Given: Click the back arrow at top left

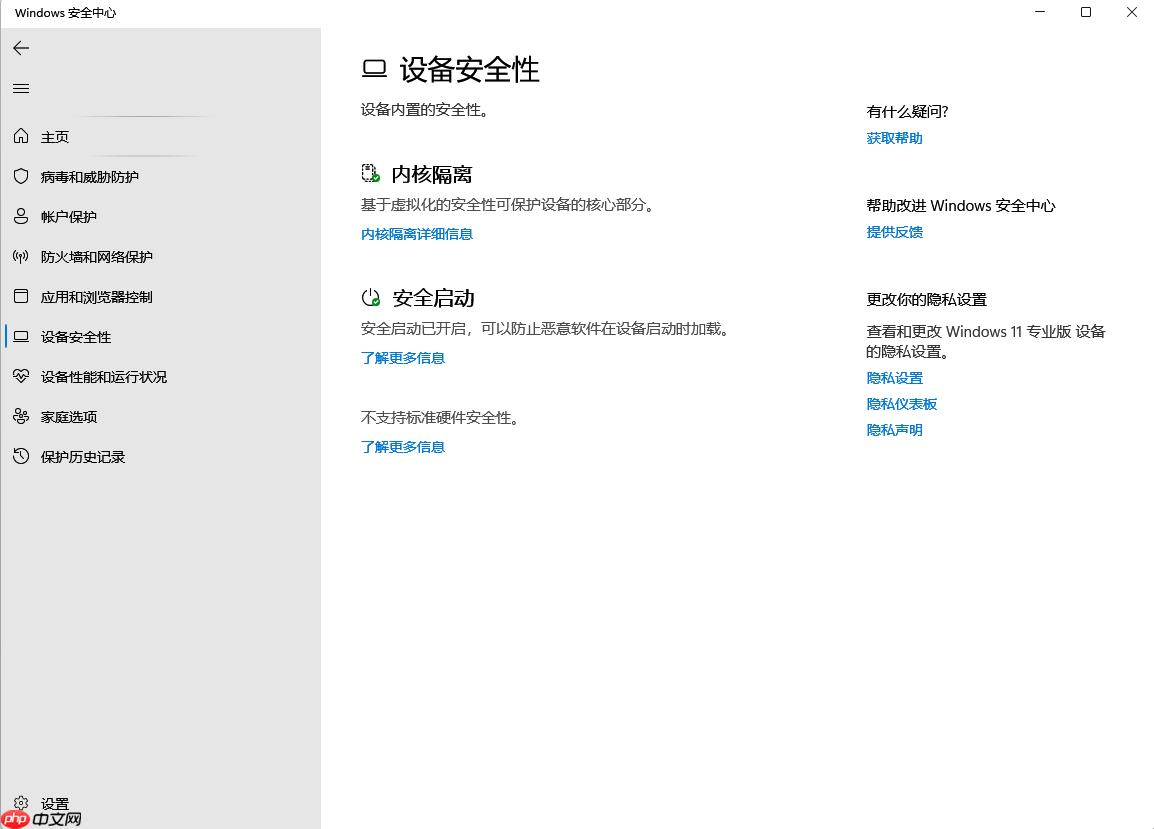Looking at the screenshot, I should (21, 47).
